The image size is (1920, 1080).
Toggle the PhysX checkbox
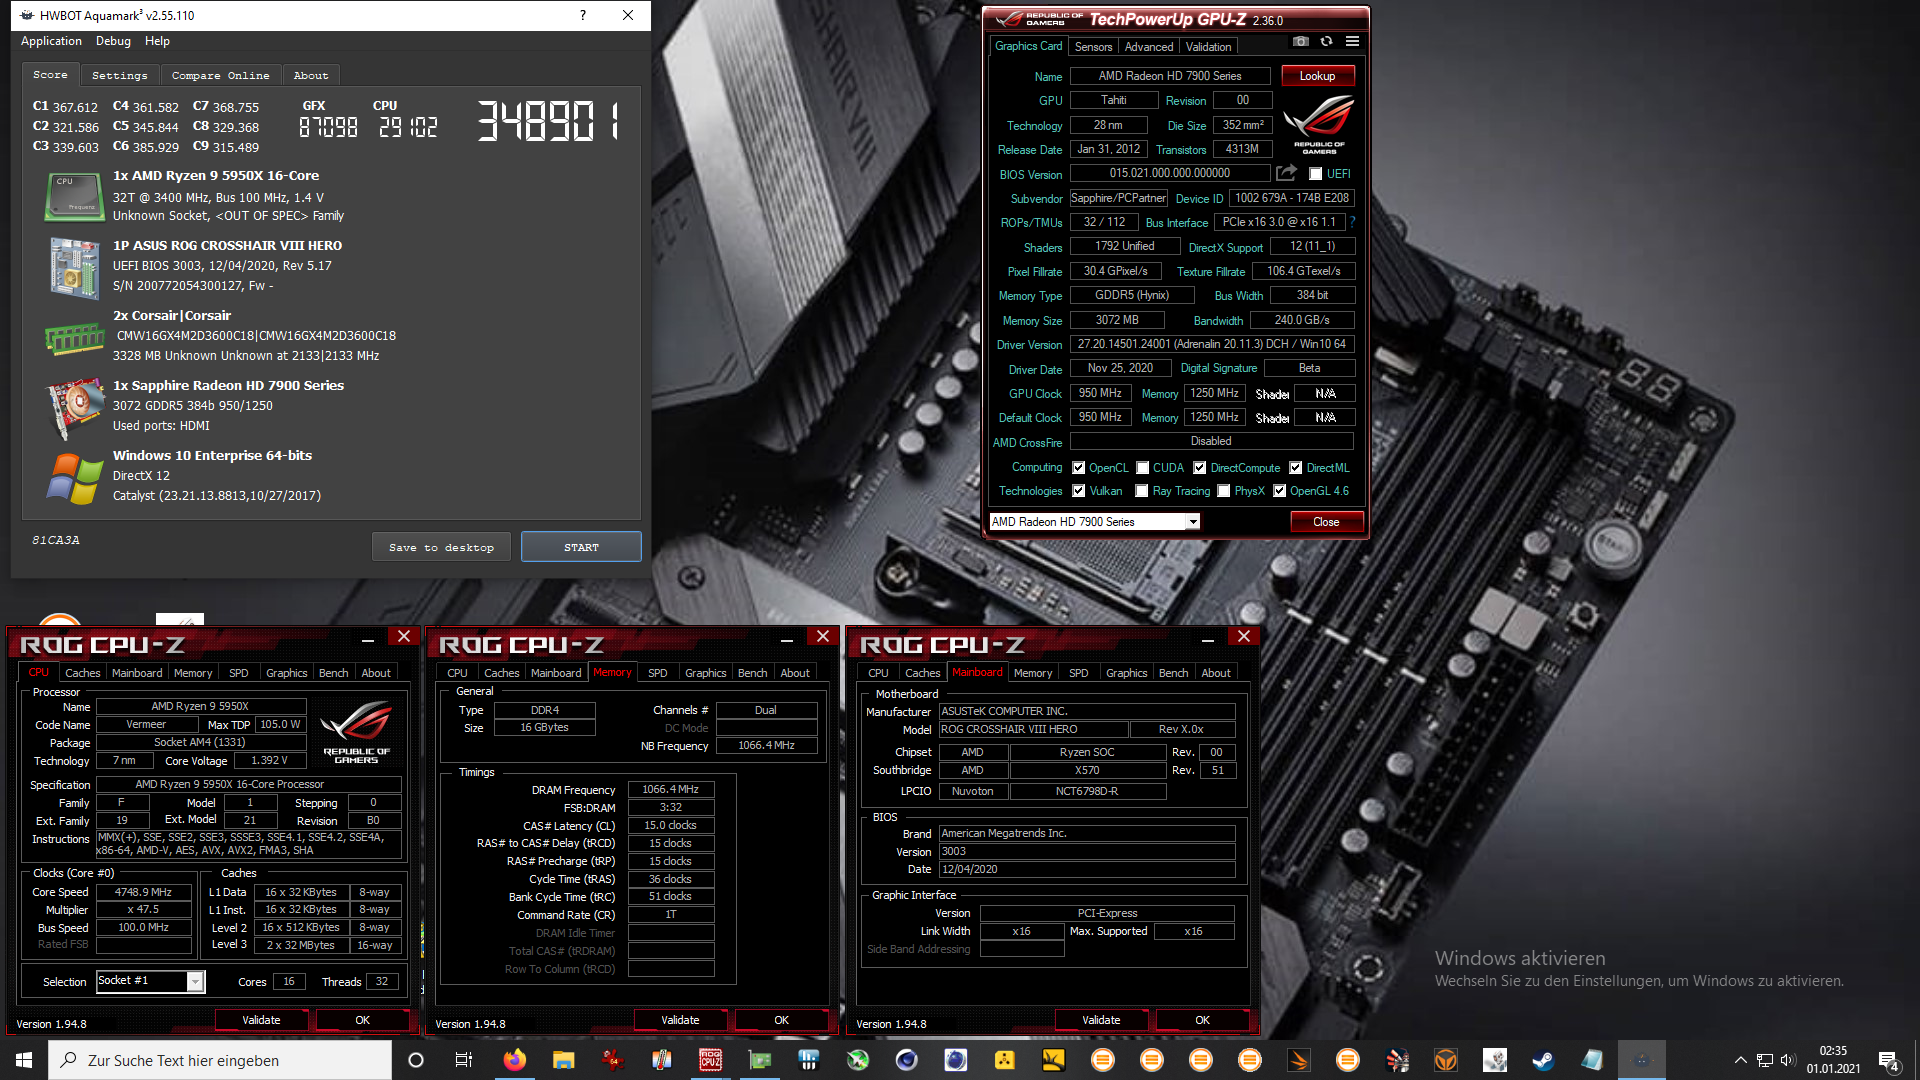1223,491
